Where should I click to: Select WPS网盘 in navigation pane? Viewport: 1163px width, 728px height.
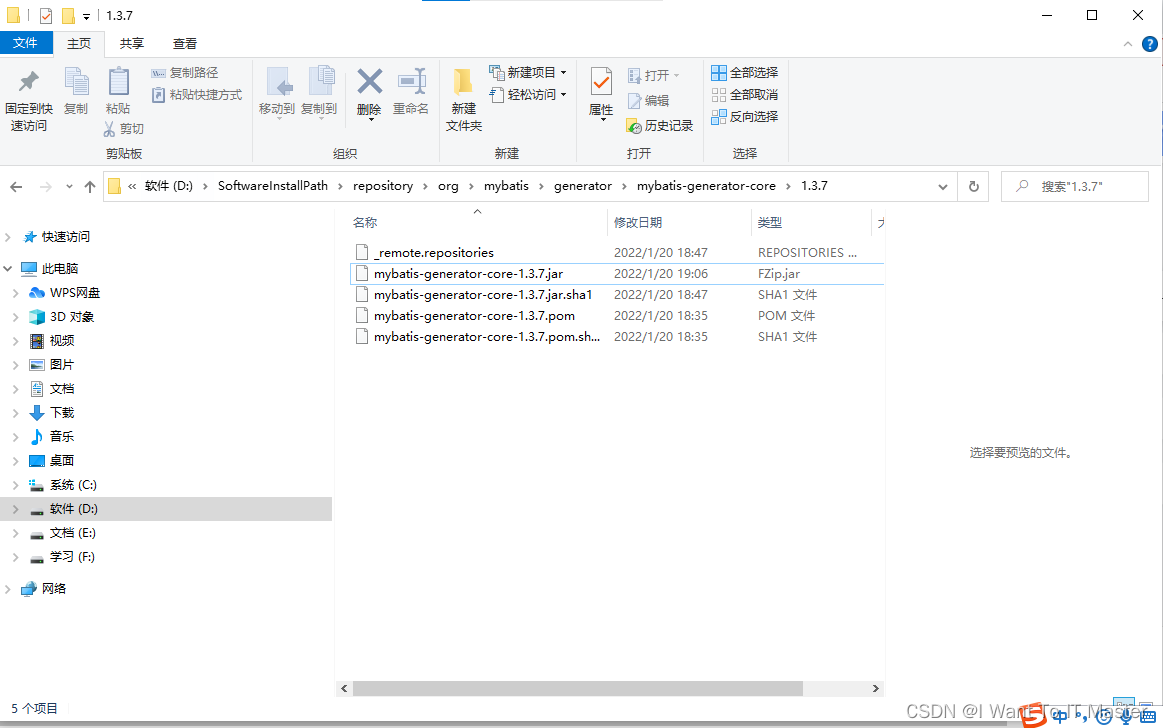click(74, 293)
